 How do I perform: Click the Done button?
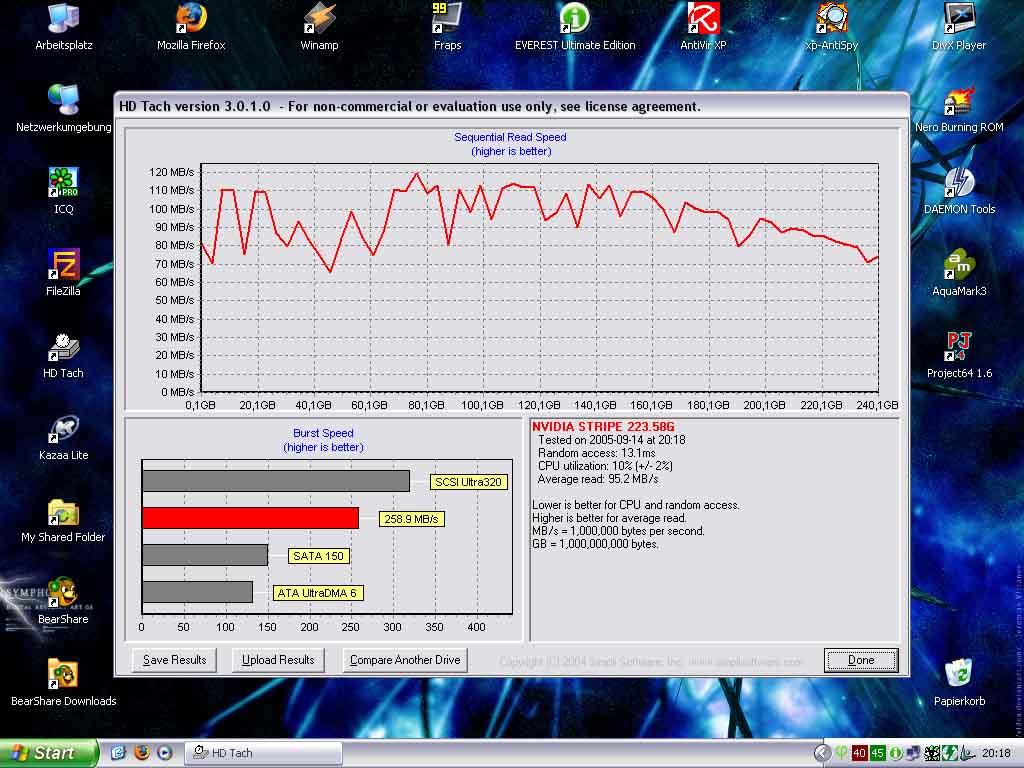pos(861,660)
